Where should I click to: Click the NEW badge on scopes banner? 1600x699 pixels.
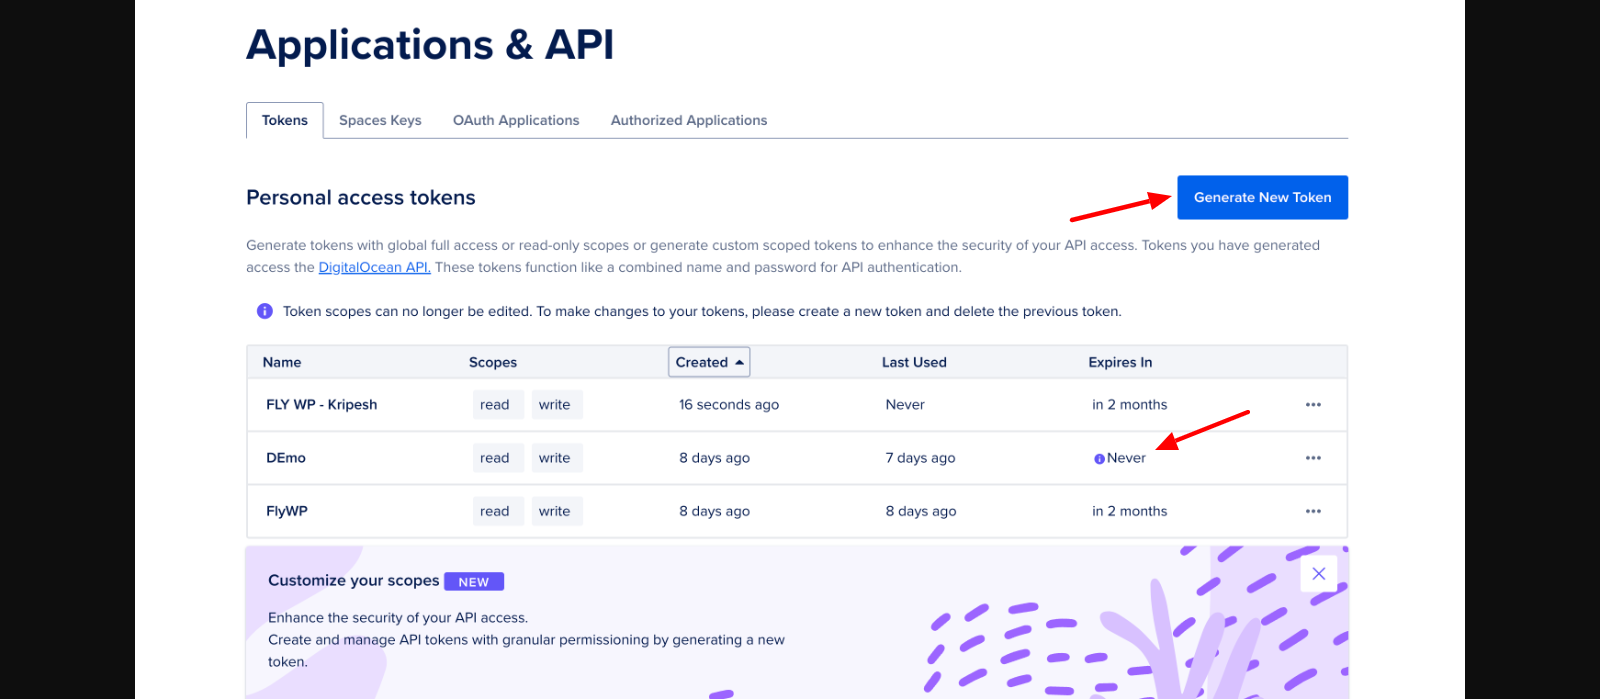point(474,582)
